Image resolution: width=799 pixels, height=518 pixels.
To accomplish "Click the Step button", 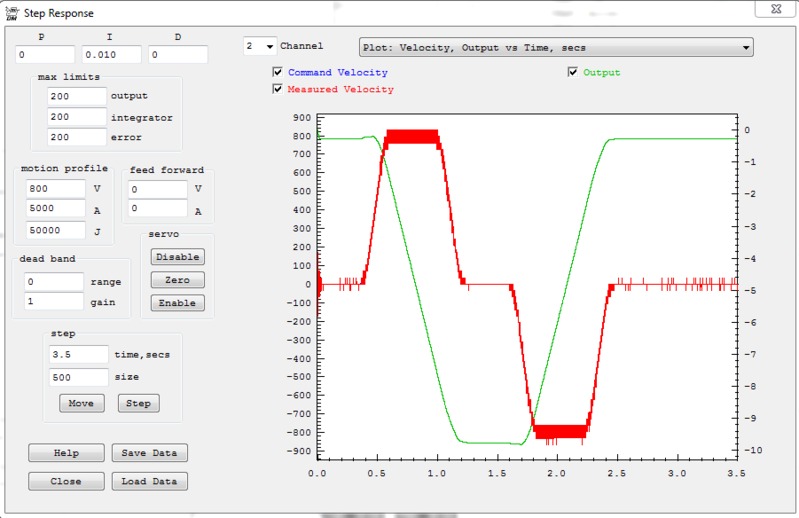I will pyautogui.click(x=138, y=404).
